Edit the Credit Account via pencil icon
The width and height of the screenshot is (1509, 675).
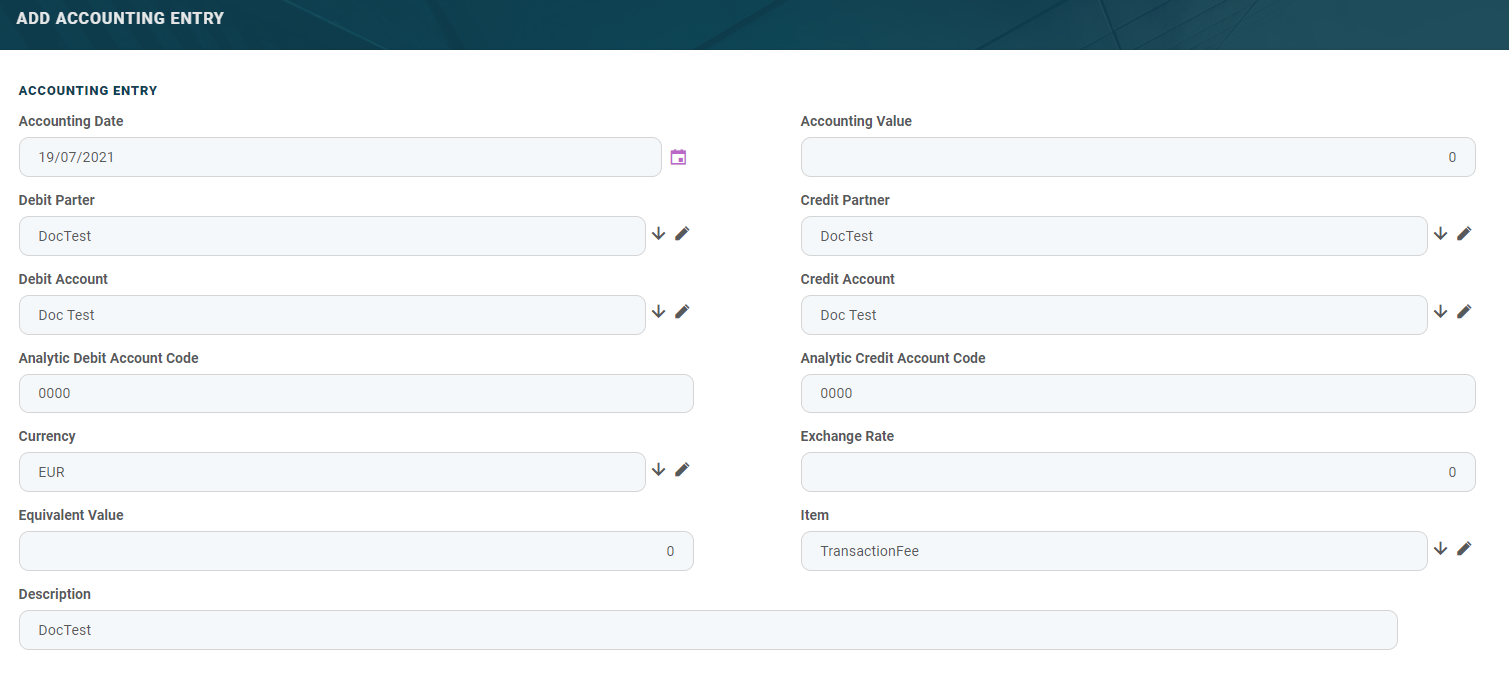click(x=1464, y=311)
